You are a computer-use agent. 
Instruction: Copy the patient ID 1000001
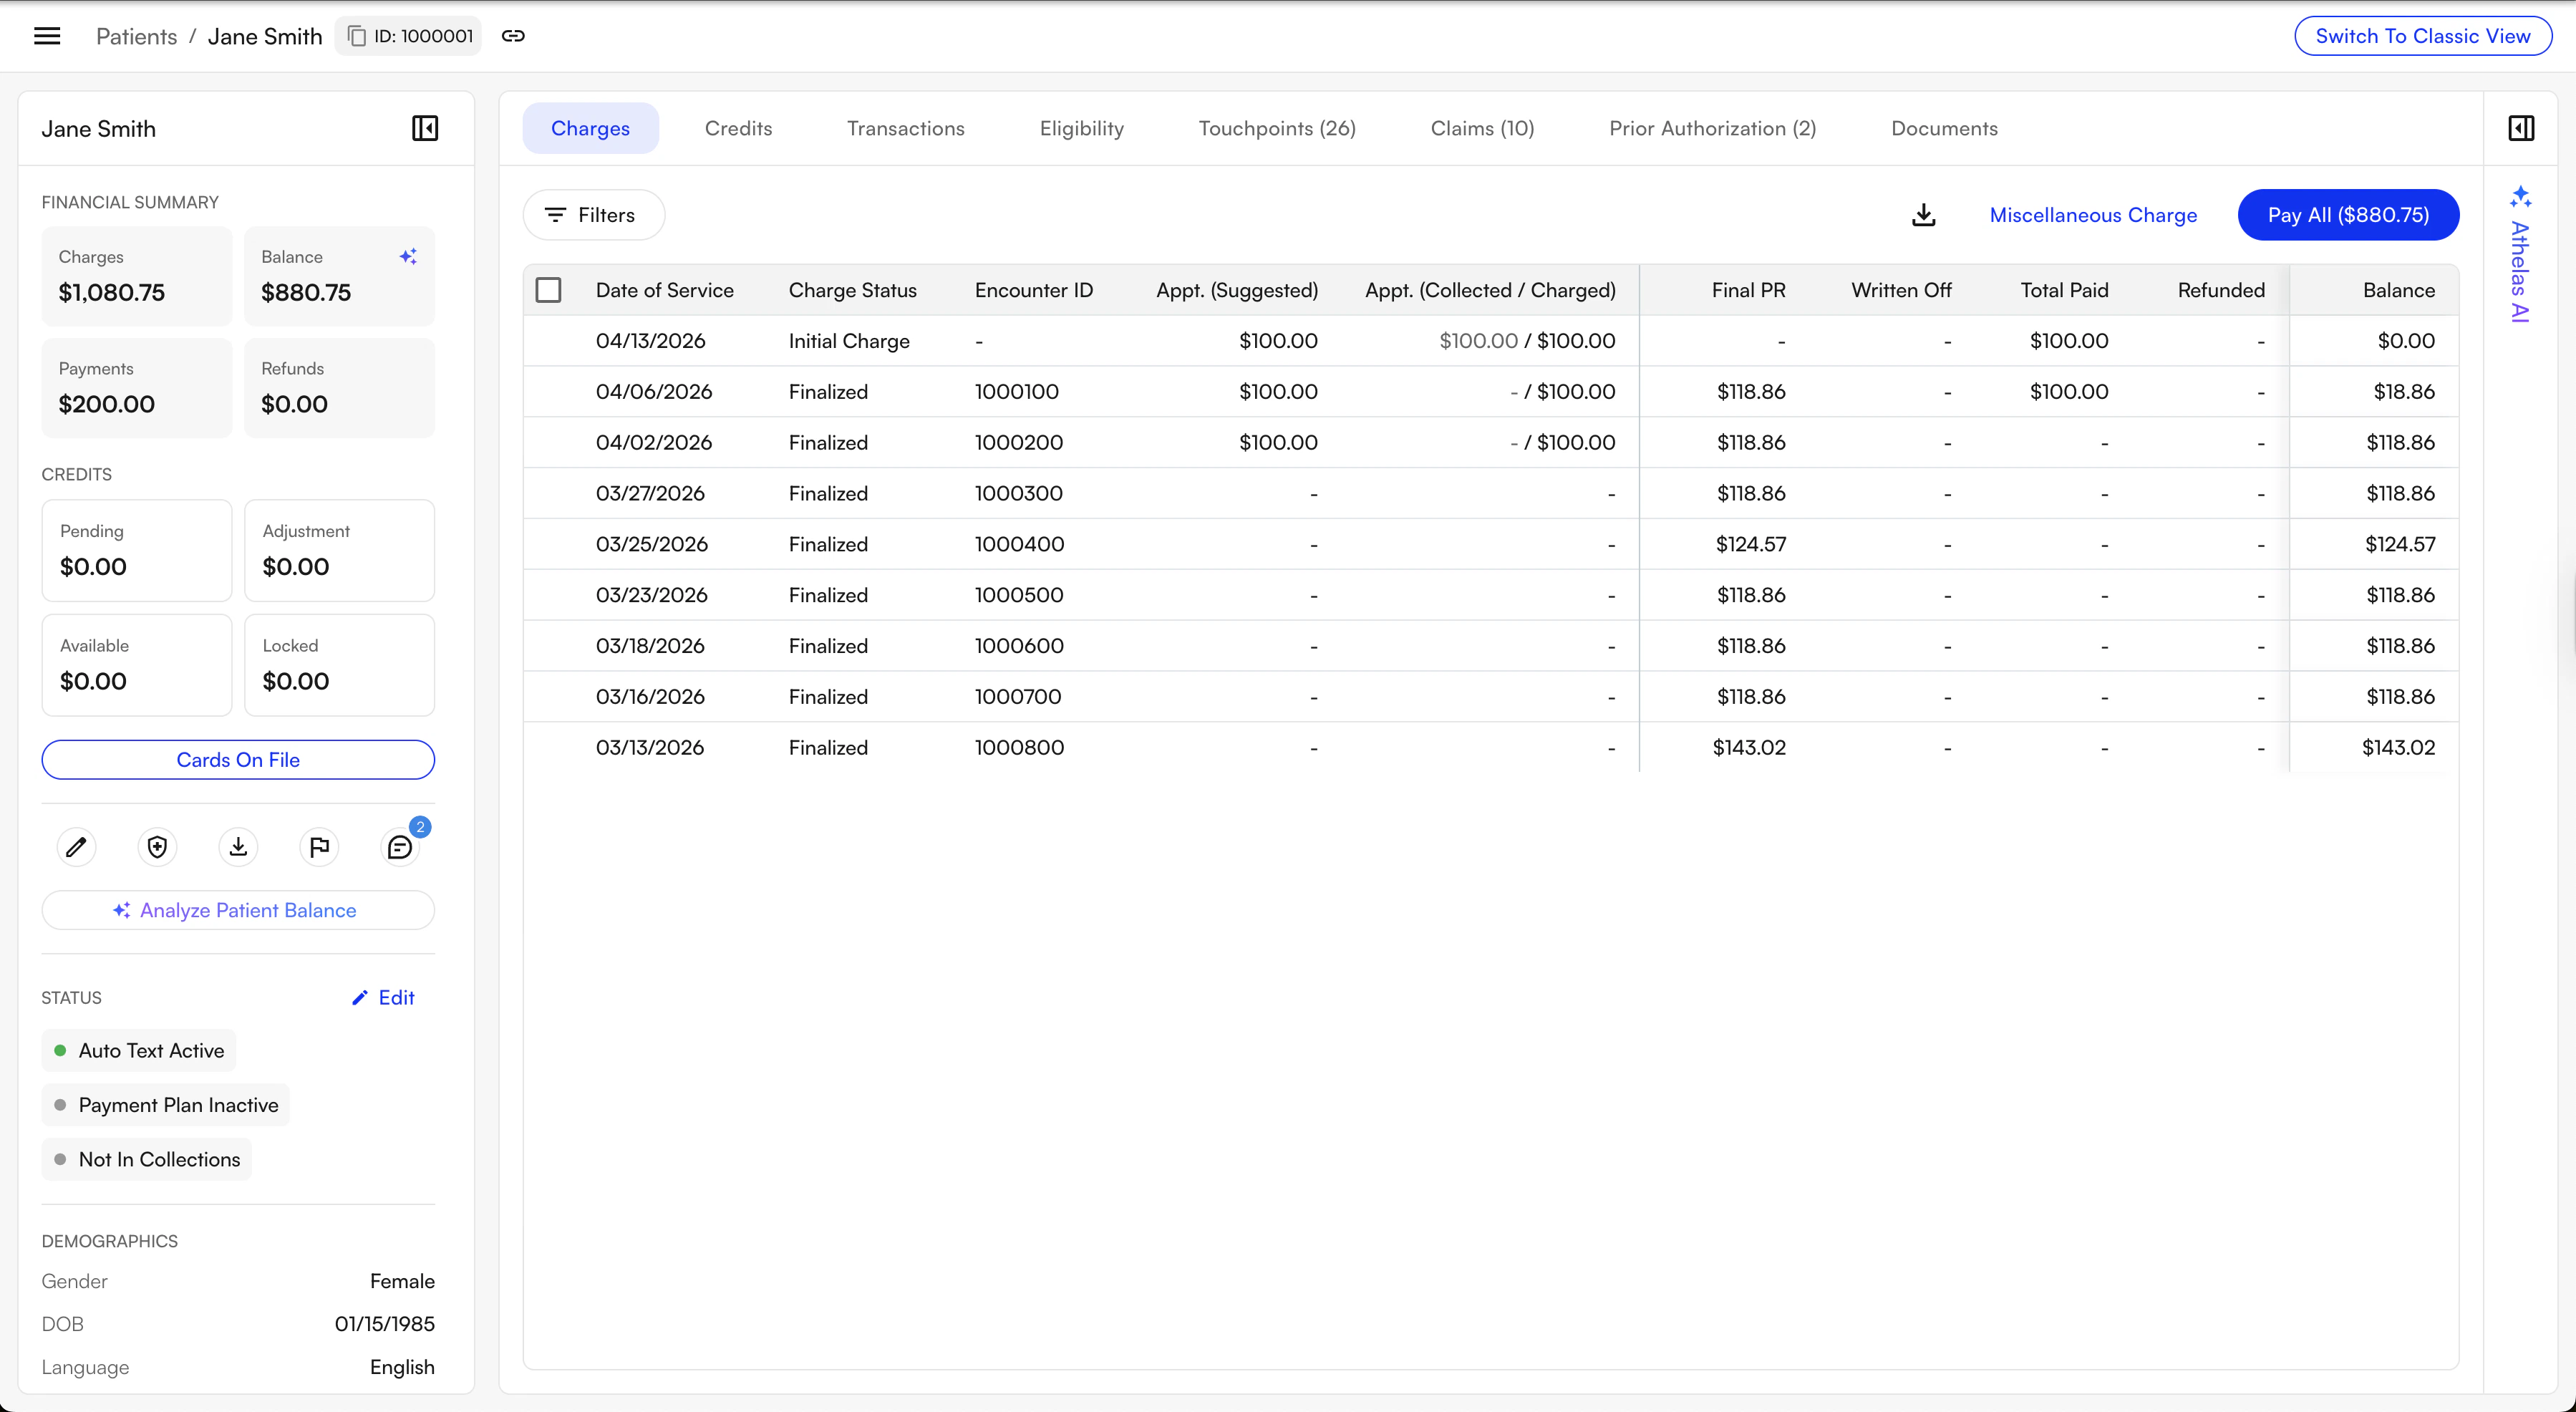click(x=357, y=35)
